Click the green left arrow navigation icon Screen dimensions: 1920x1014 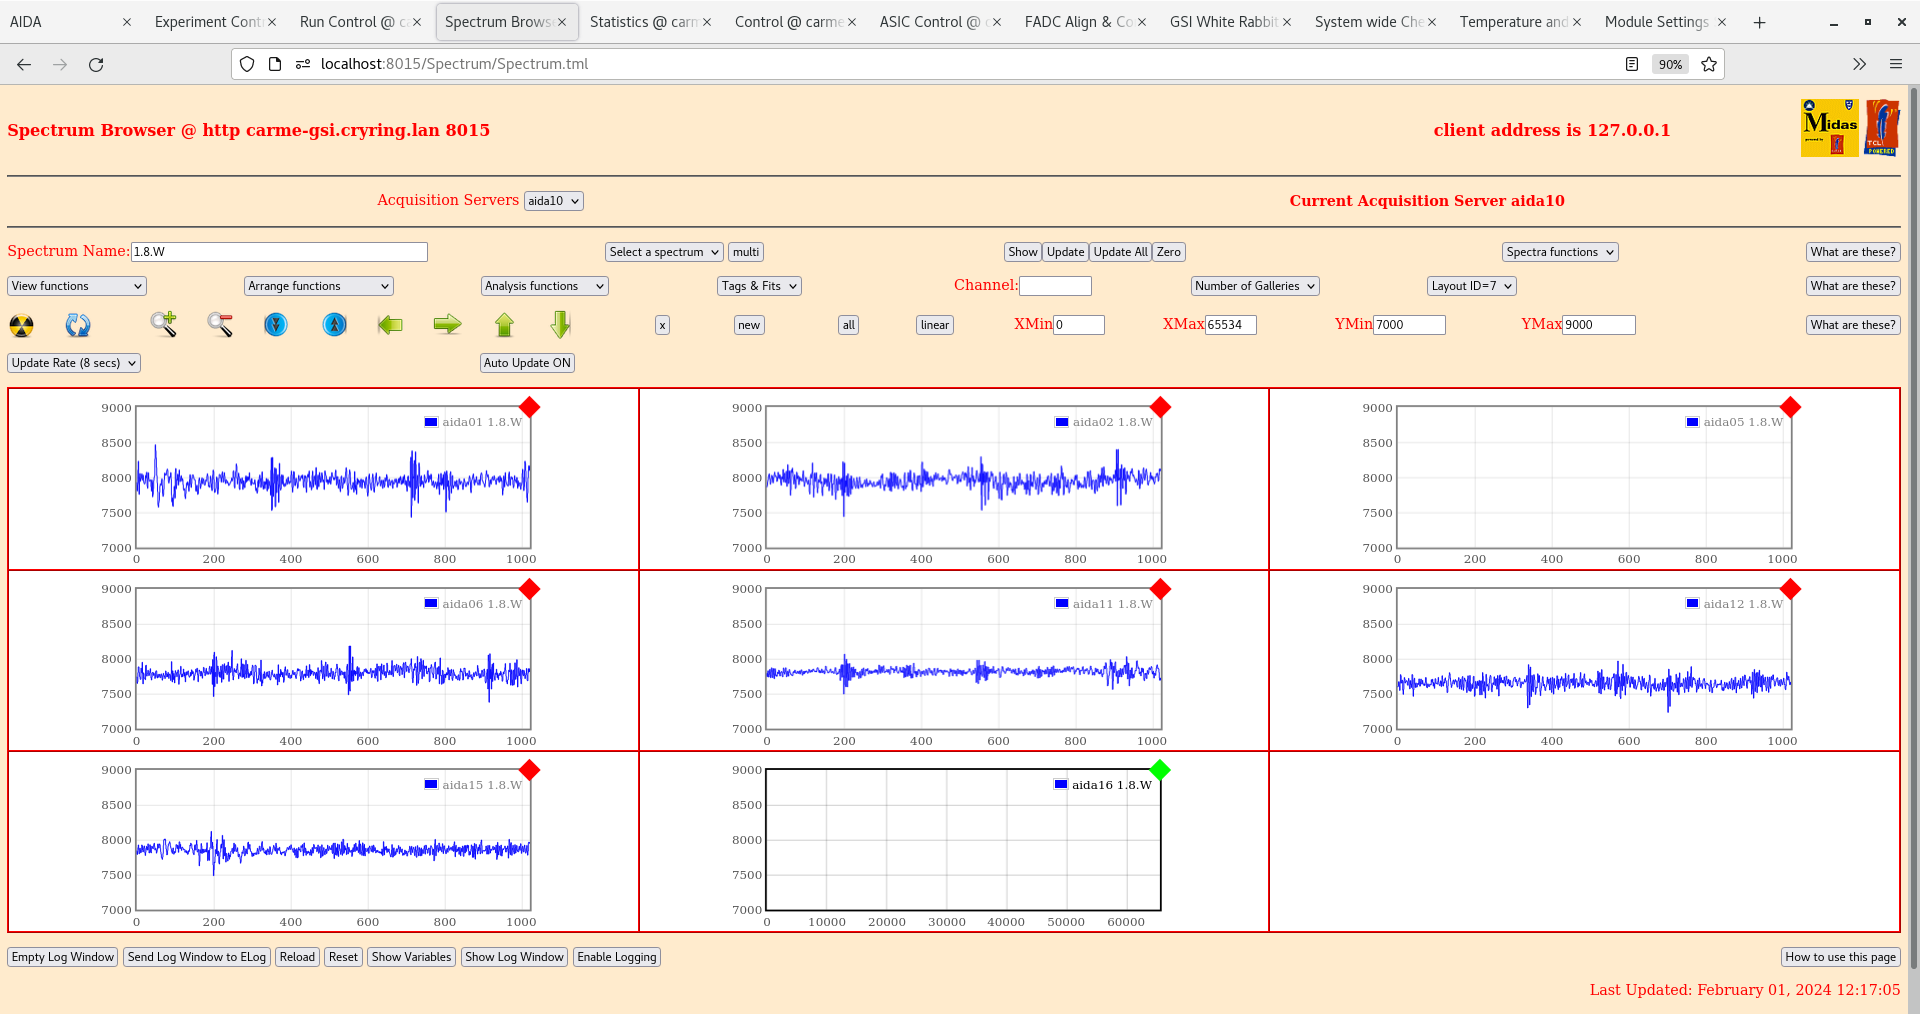click(390, 325)
